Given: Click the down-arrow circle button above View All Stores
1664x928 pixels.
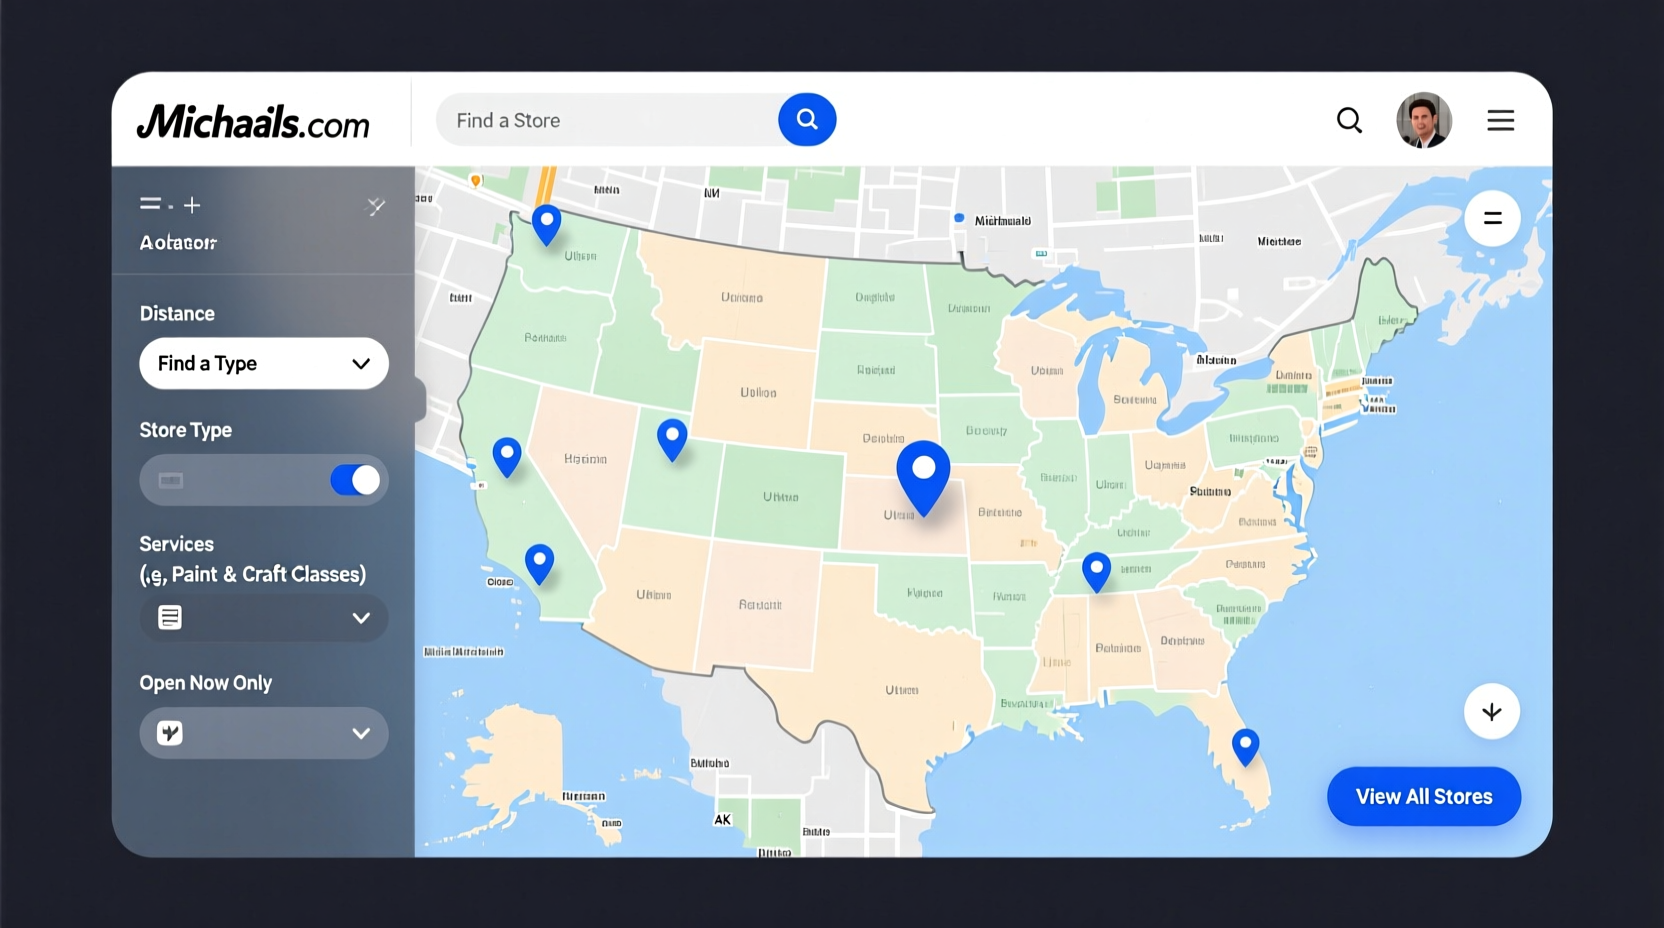Looking at the screenshot, I should click(x=1492, y=711).
